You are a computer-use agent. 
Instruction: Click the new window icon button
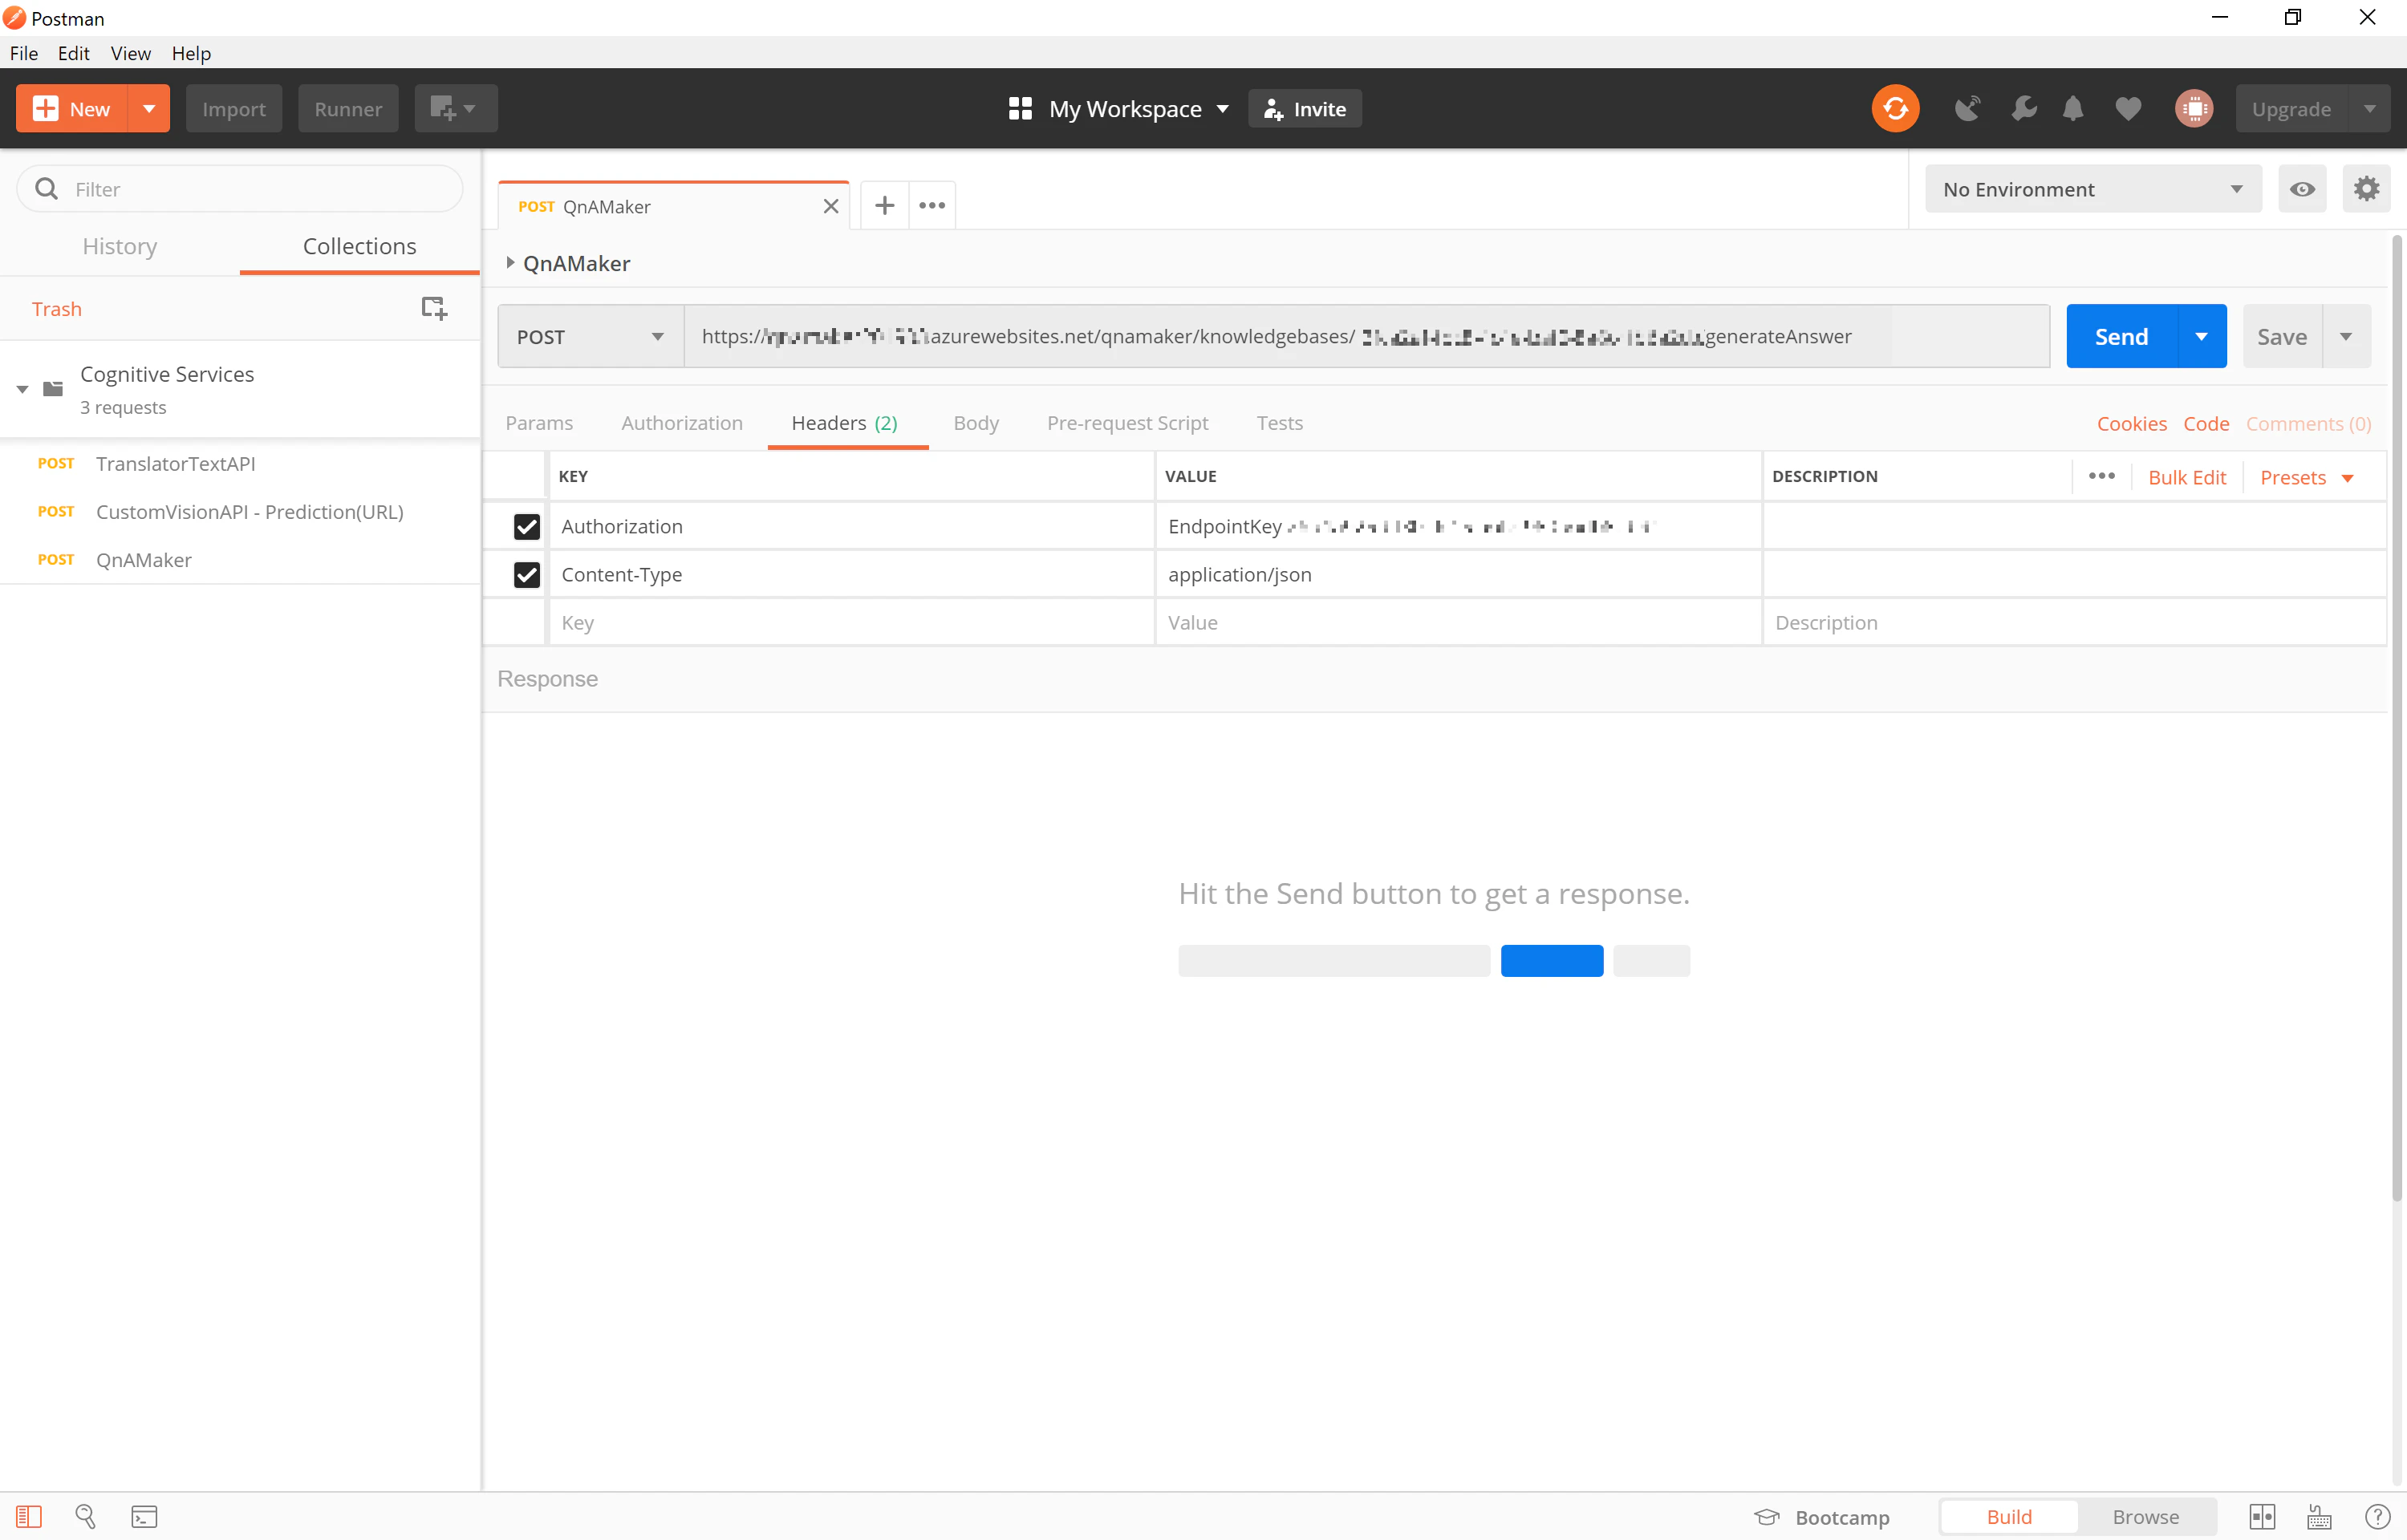tap(456, 108)
